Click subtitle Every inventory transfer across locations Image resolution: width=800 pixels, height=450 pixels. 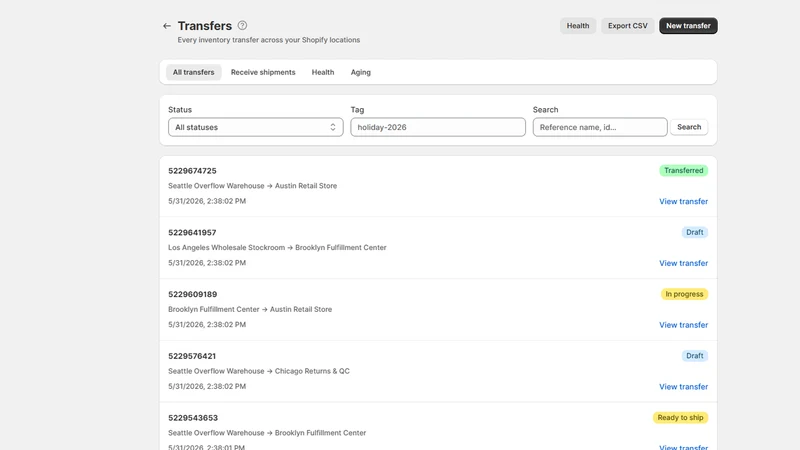click(x=268, y=40)
